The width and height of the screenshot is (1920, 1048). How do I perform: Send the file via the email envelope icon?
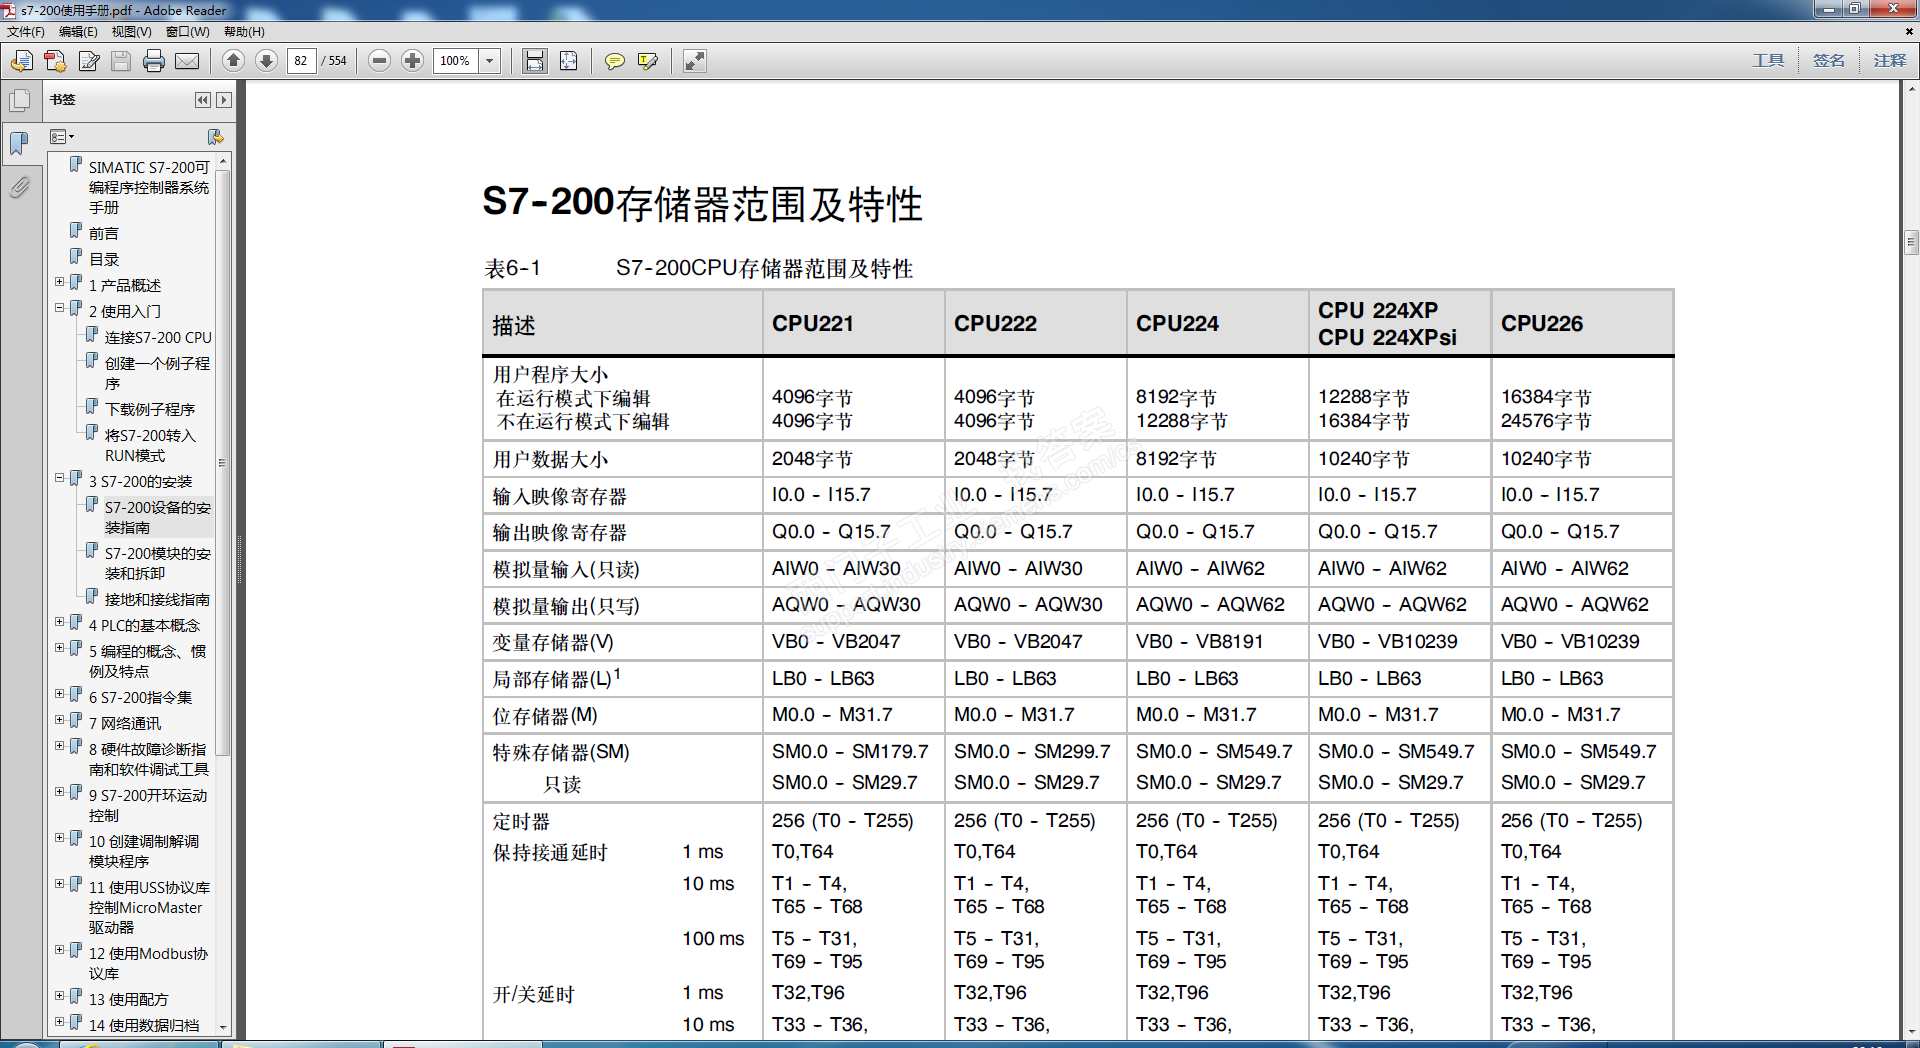coord(187,61)
